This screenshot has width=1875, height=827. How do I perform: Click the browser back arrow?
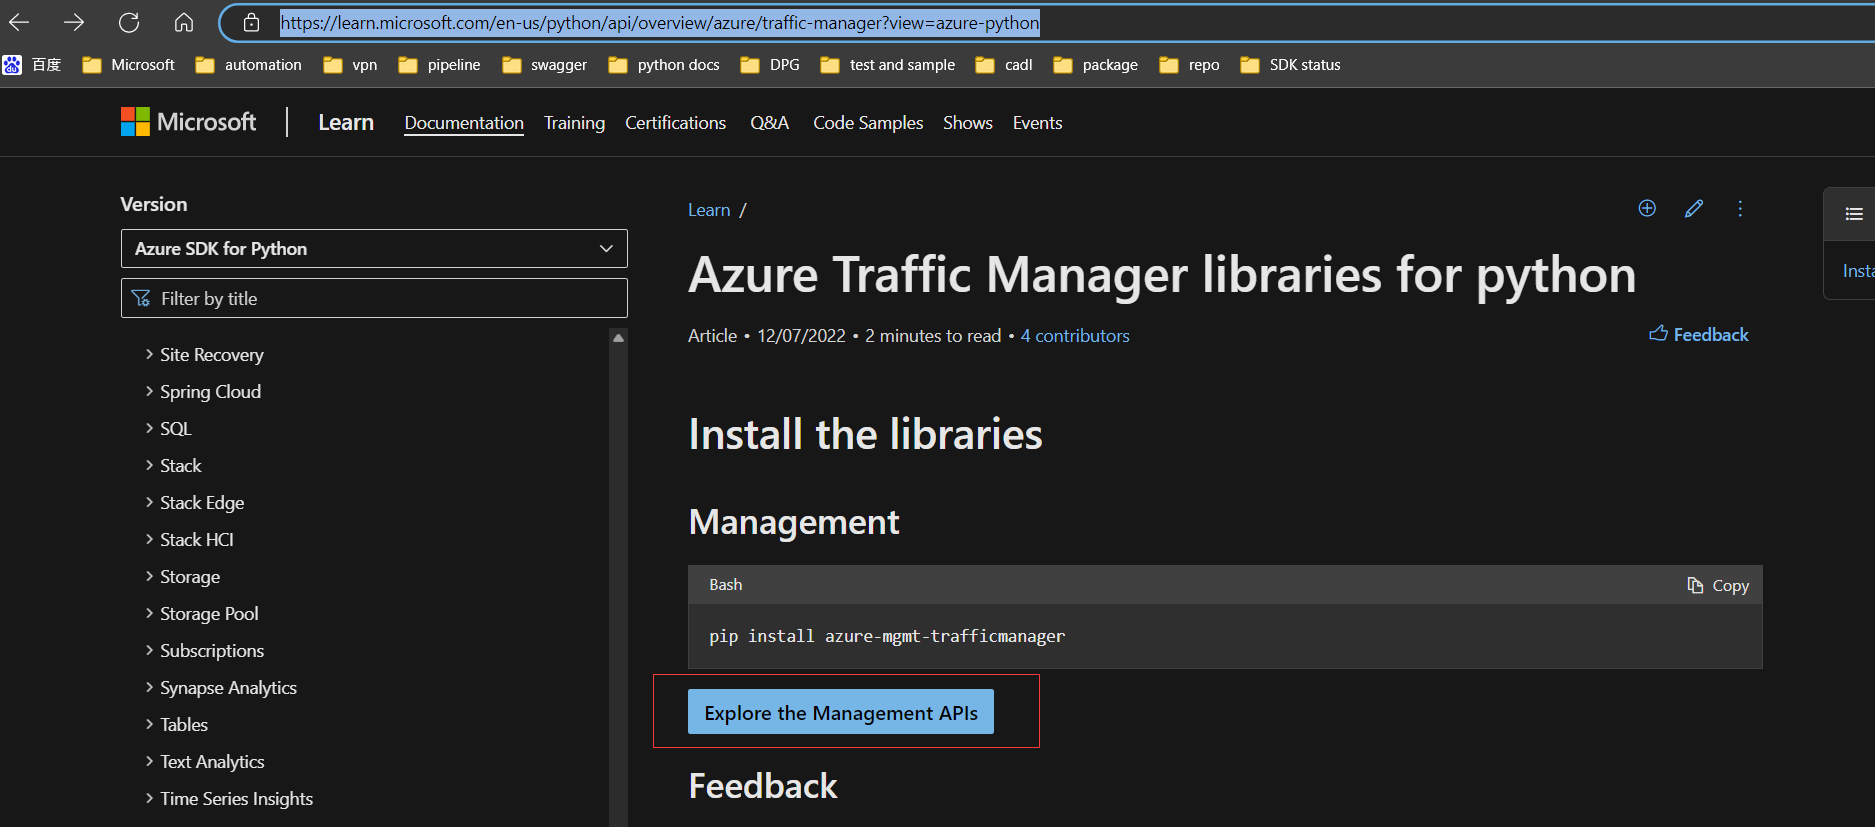click(x=19, y=22)
